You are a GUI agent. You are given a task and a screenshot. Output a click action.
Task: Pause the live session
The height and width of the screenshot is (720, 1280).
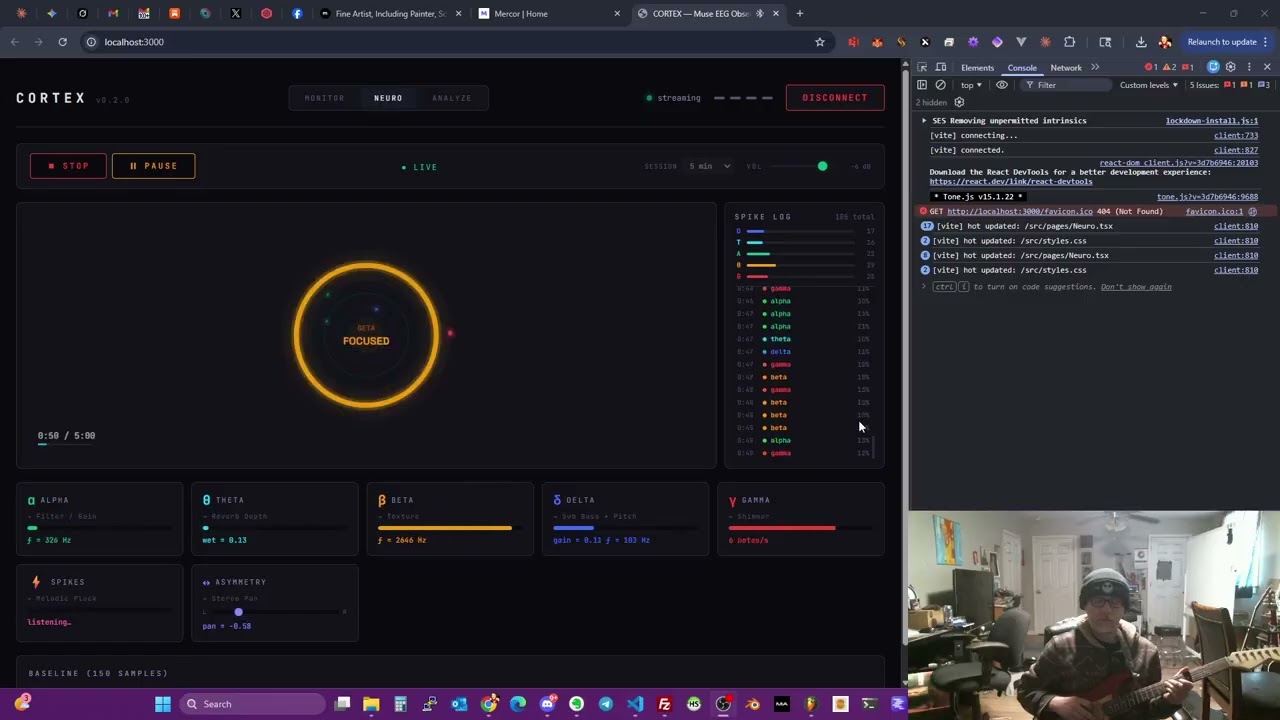153,166
